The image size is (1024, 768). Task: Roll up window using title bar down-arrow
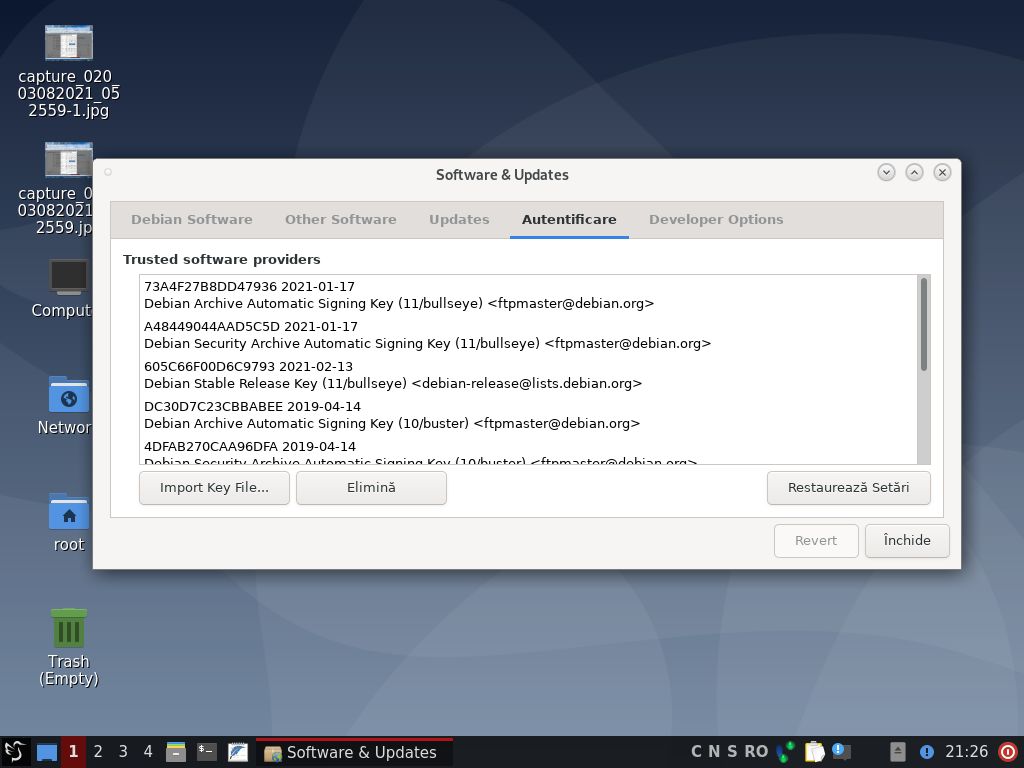pos(886,172)
